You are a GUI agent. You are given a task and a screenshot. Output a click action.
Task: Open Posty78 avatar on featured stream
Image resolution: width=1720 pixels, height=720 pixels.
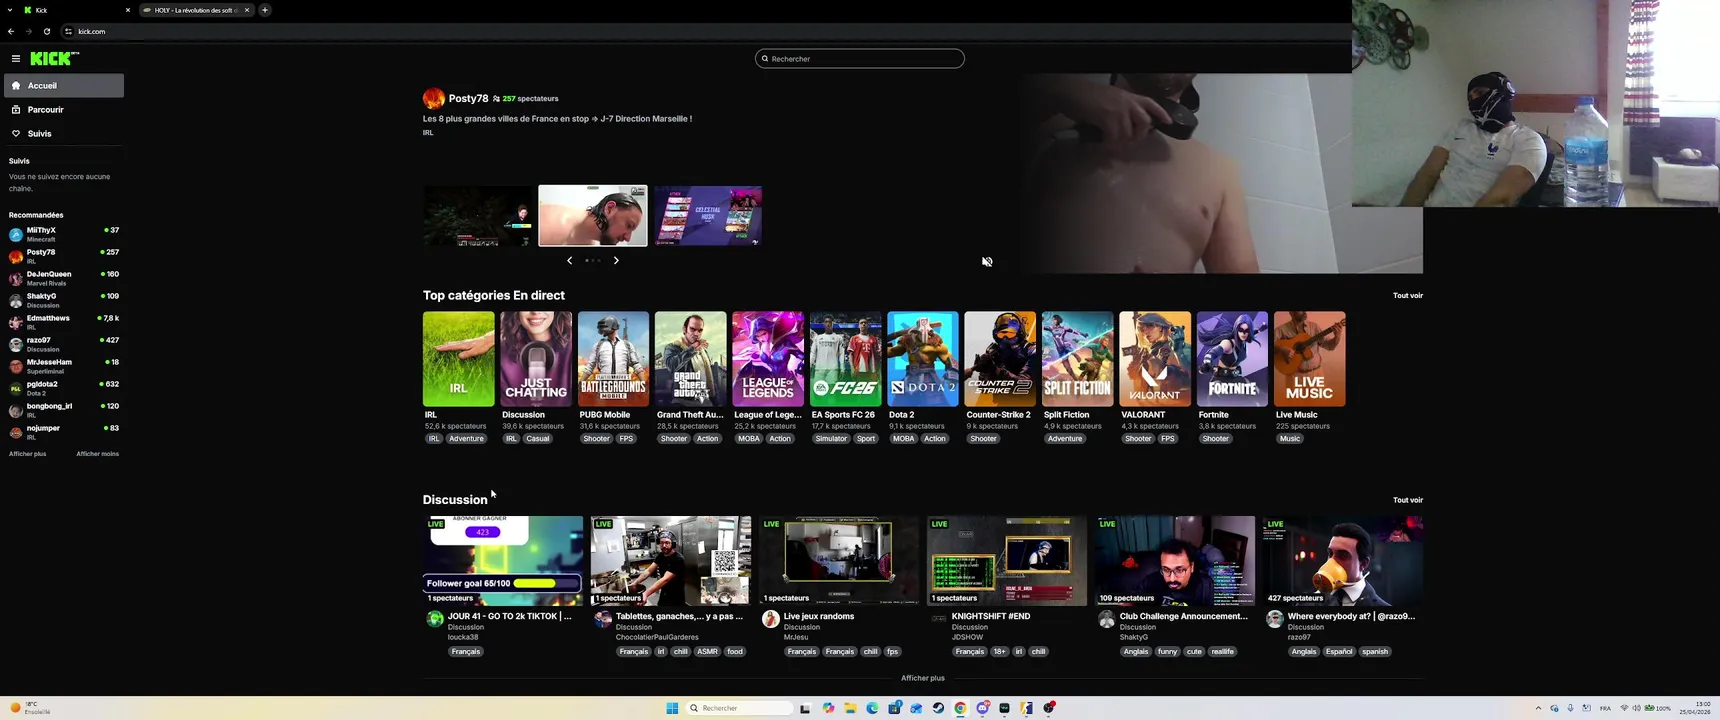[433, 98]
